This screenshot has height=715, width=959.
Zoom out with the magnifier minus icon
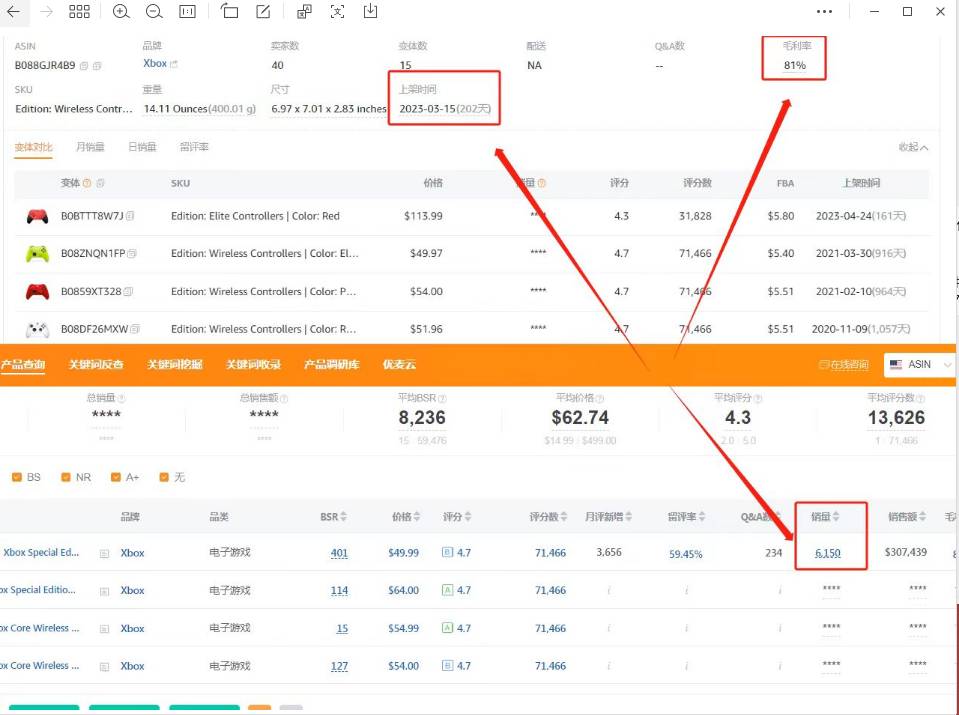[154, 12]
